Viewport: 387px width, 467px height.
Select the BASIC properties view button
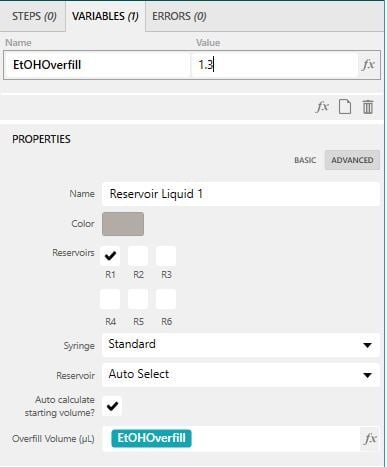305,160
